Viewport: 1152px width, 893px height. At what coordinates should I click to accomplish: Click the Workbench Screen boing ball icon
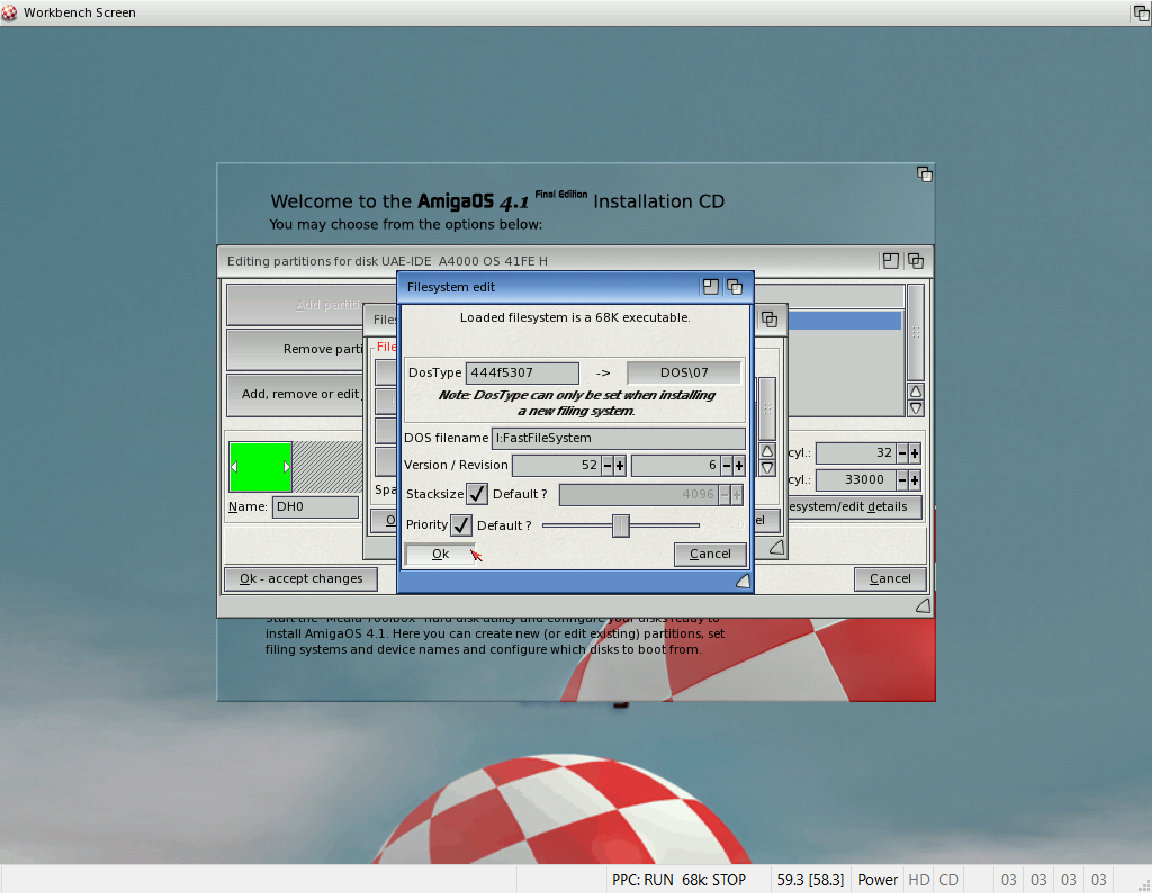click(9, 12)
